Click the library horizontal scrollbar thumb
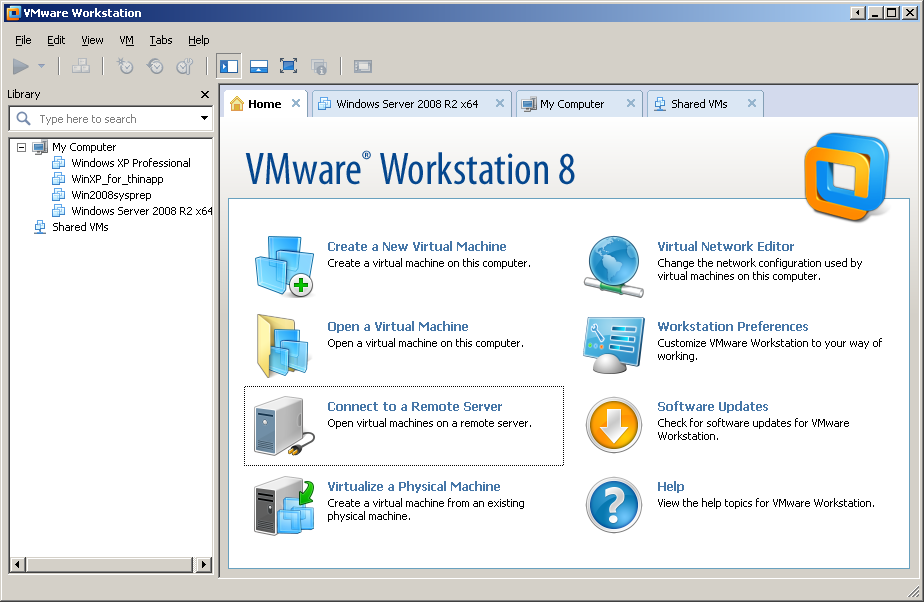This screenshot has height=602, width=924. pyautogui.click(x=109, y=565)
